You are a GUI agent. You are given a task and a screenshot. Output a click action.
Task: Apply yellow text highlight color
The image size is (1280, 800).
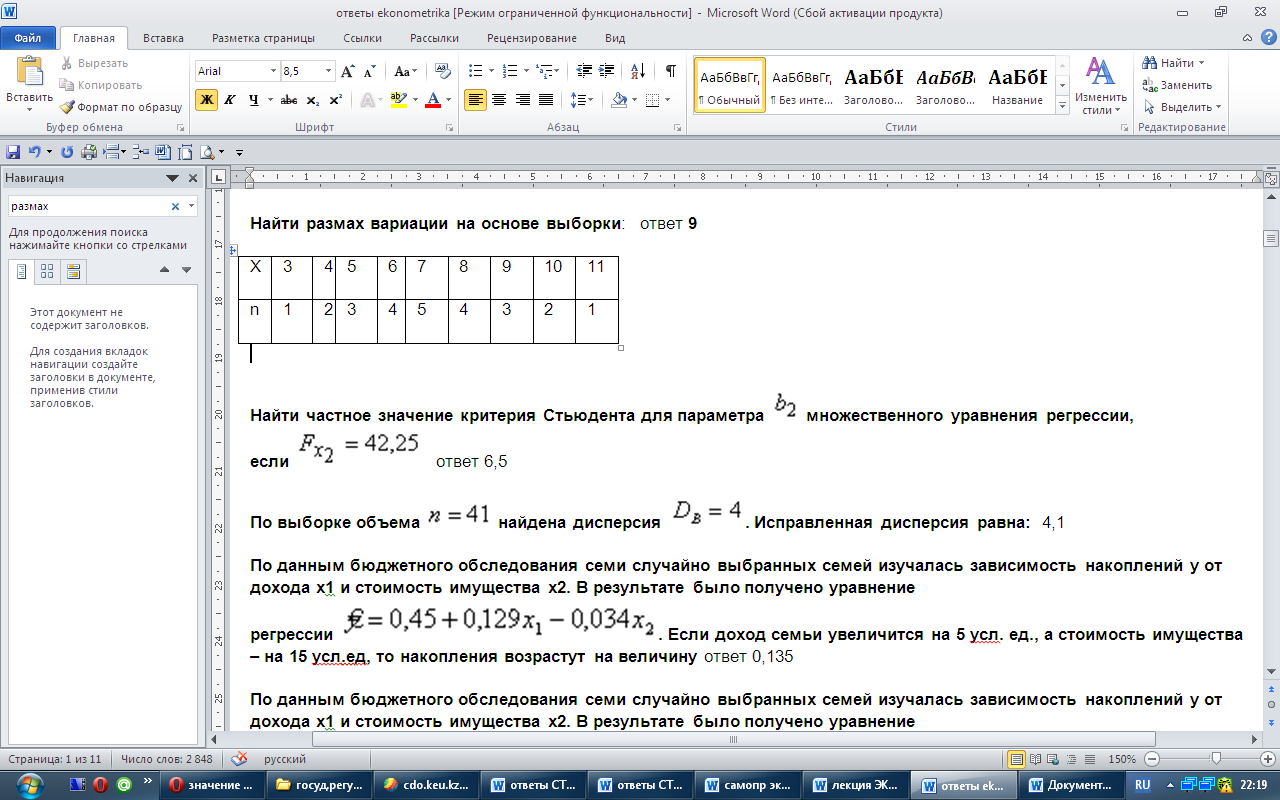pyautogui.click(x=398, y=100)
